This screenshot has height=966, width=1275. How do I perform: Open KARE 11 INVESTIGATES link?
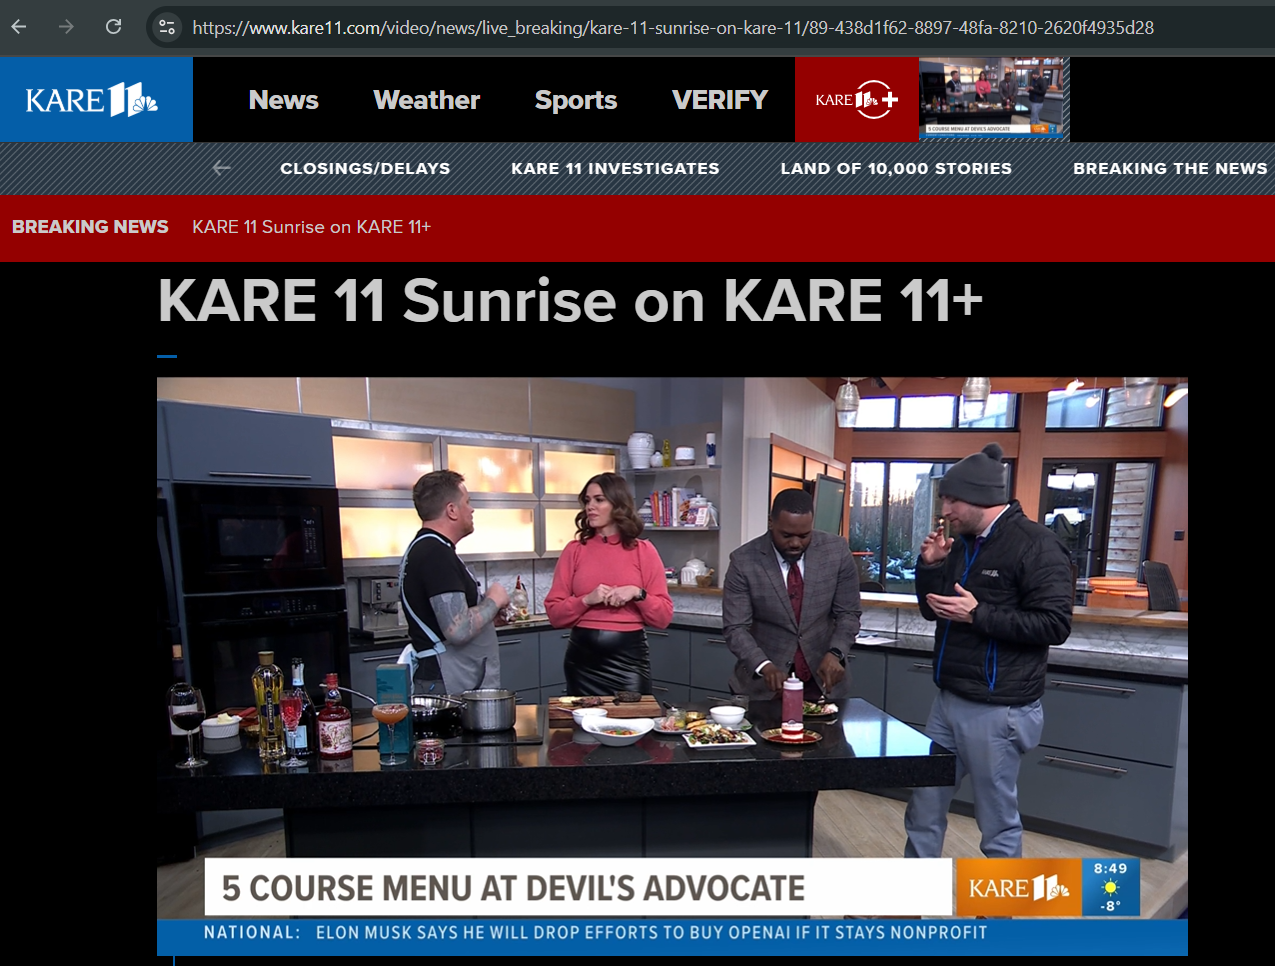[615, 168]
